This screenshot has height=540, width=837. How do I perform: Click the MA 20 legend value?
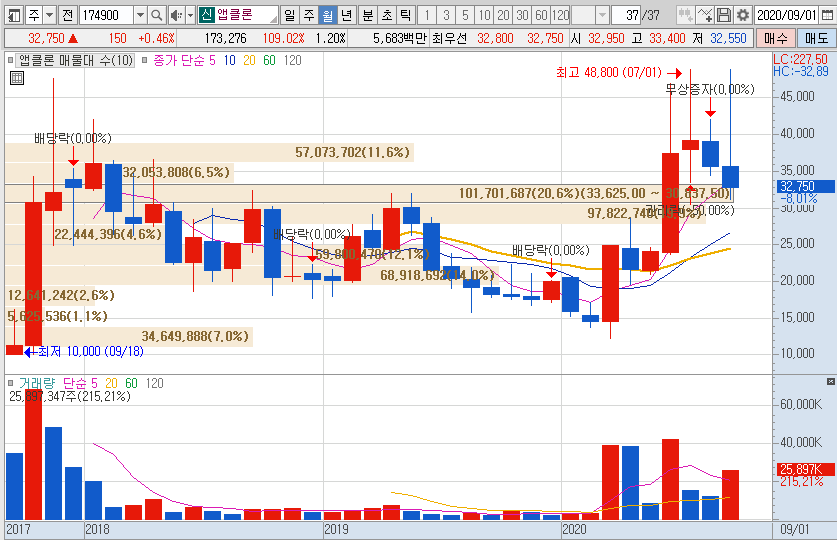click(x=249, y=60)
